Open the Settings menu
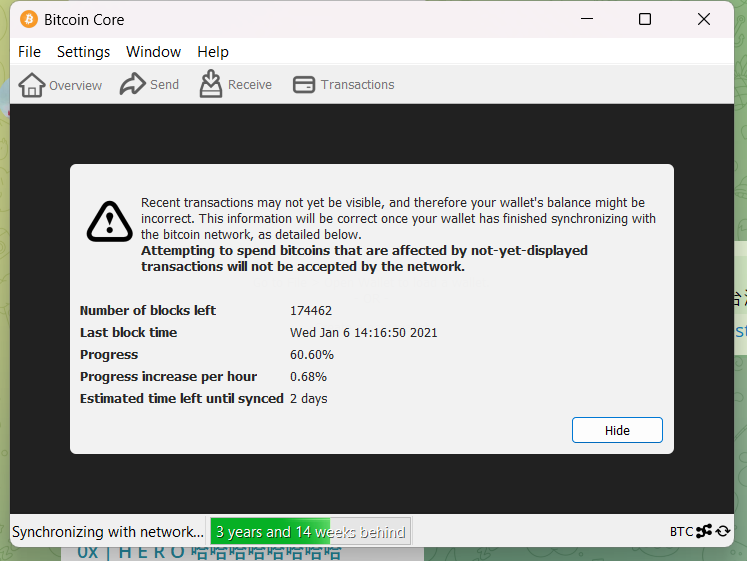 tap(83, 51)
